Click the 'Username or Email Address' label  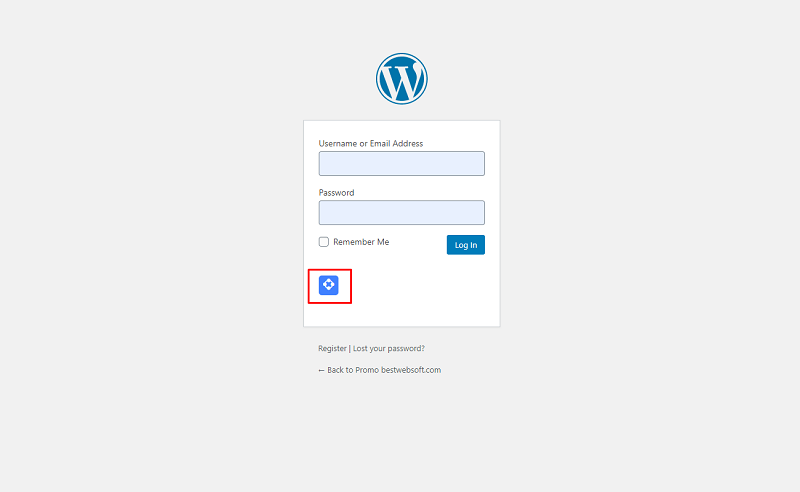coord(371,143)
